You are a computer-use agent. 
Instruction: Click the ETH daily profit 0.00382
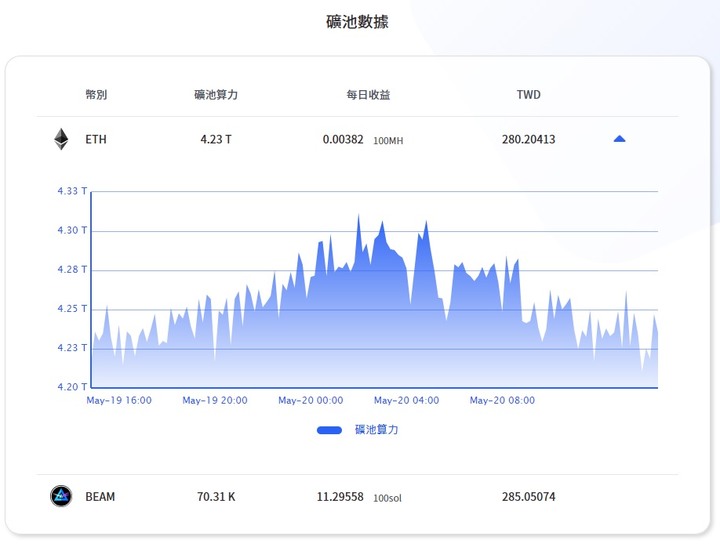pyautogui.click(x=343, y=139)
